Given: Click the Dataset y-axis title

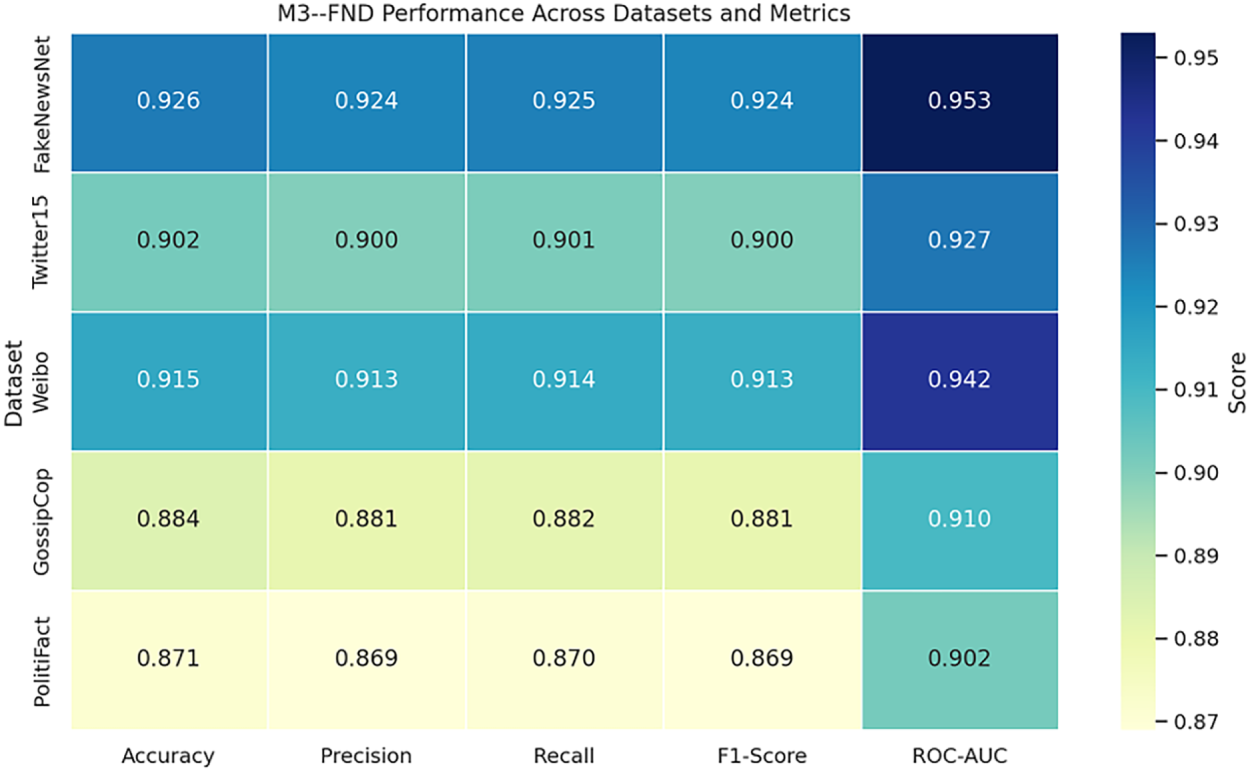Looking at the screenshot, I should (16, 380).
